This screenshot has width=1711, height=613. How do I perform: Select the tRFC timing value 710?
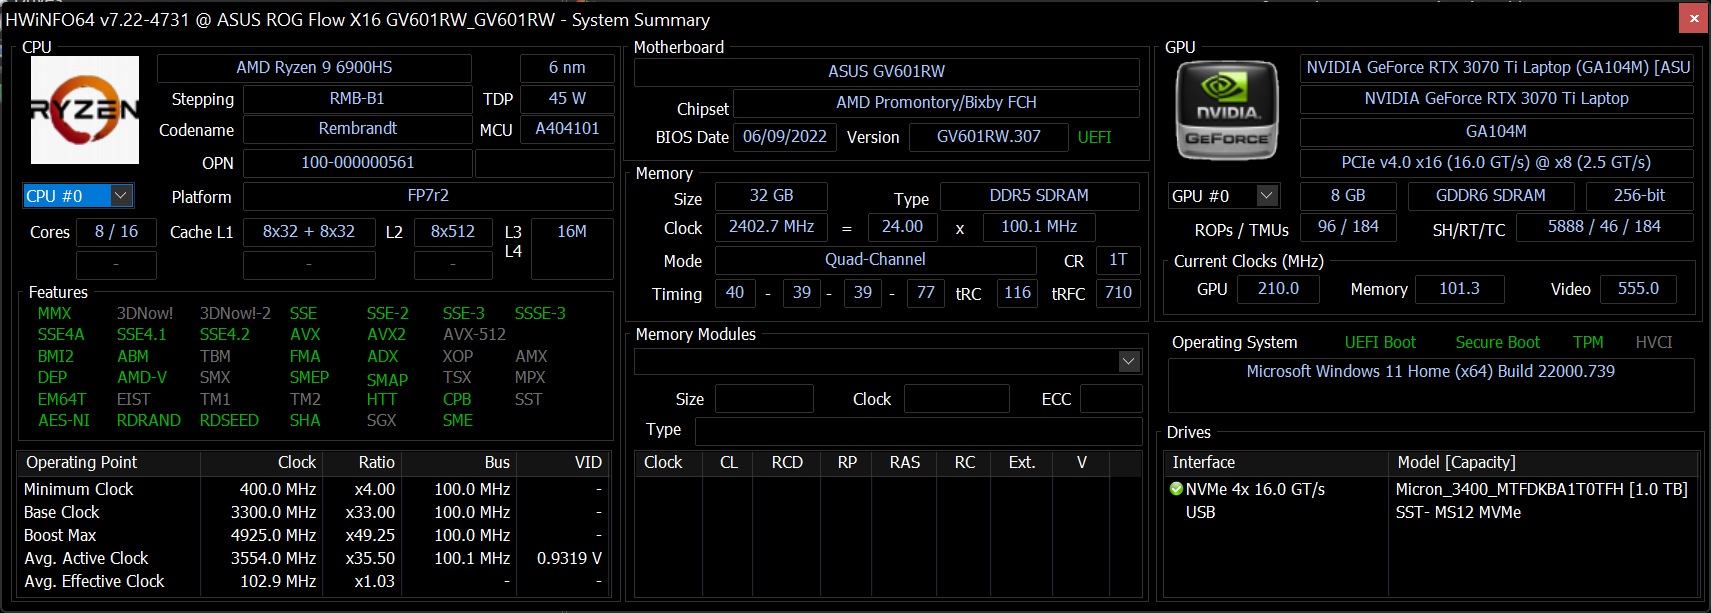pos(1118,293)
